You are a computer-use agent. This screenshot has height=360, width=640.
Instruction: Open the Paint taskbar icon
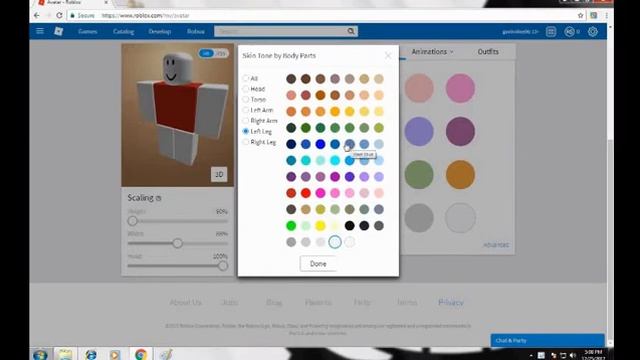click(x=165, y=354)
